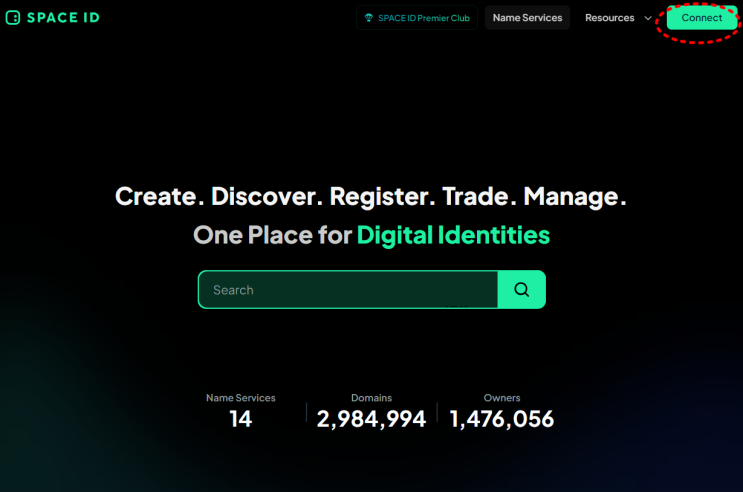The width and height of the screenshot is (743, 492).
Task: Click the Digital Identities headline text
Action: pyautogui.click(x=453, y=235)
